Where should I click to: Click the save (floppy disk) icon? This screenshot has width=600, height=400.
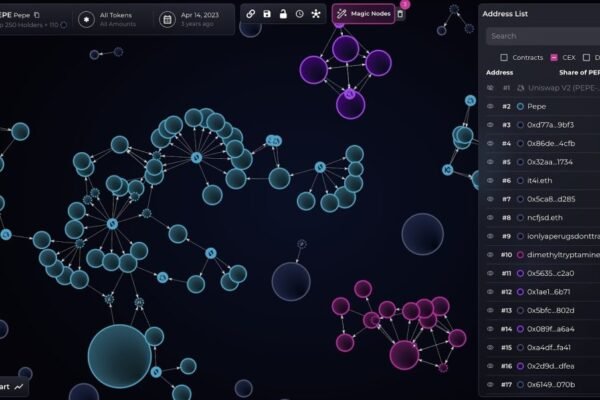267,14
